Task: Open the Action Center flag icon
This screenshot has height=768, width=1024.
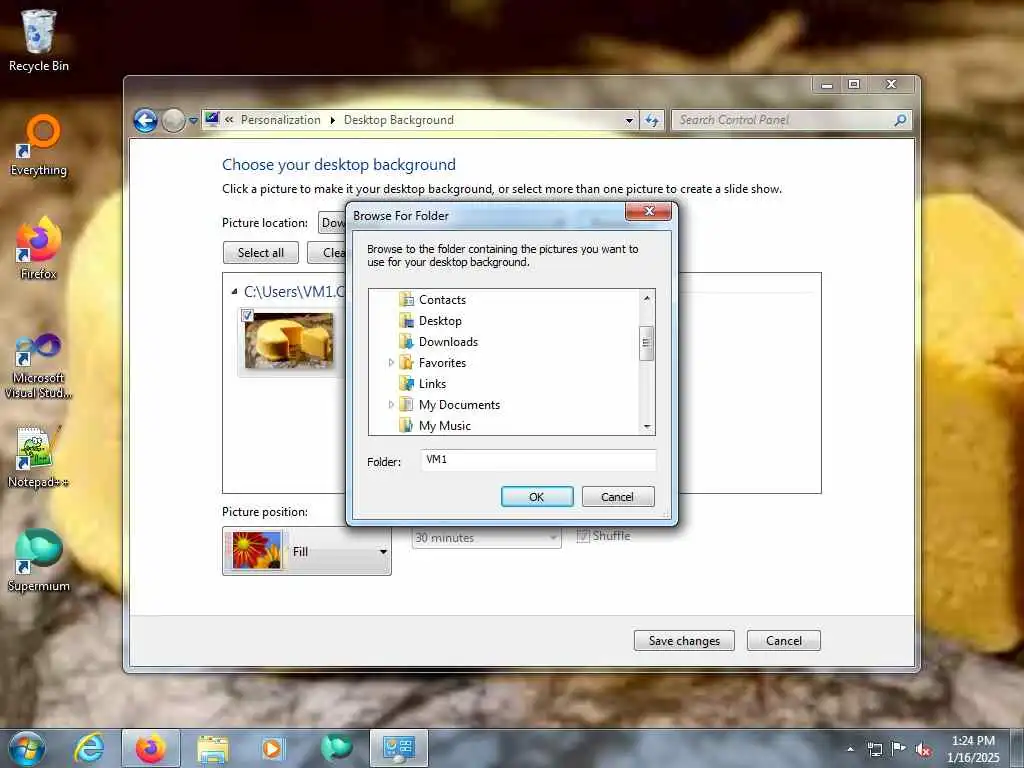Action: click(899, 749)
